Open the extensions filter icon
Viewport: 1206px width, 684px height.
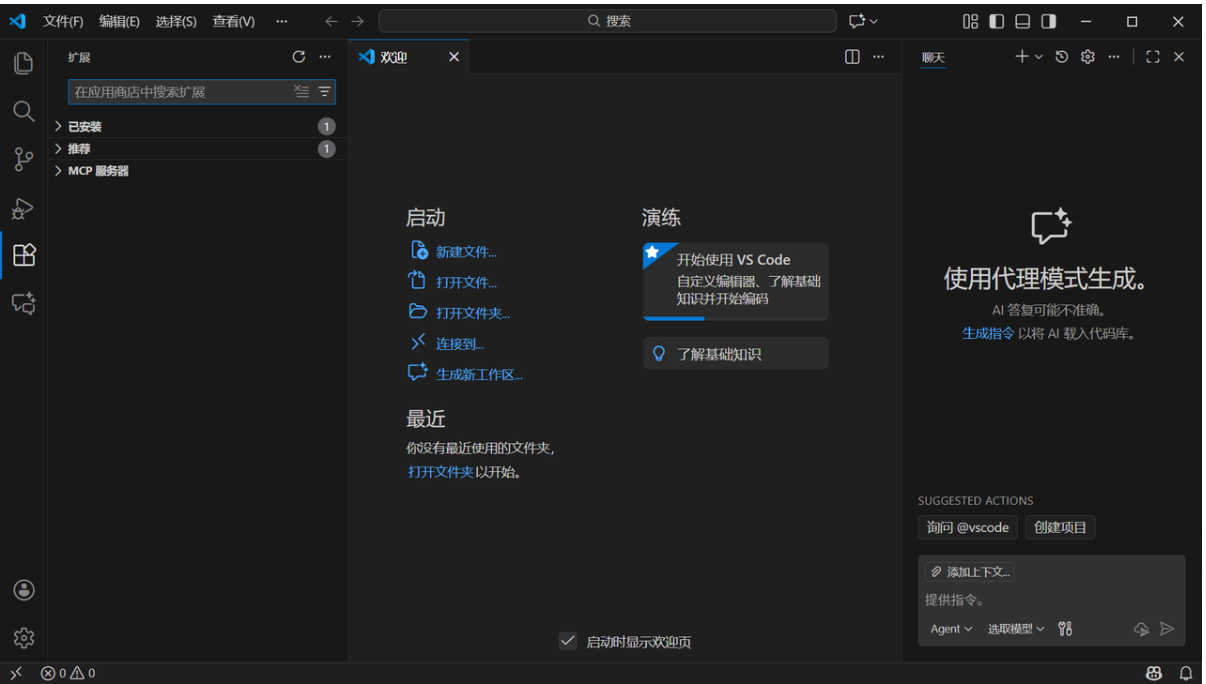[324, 91]
